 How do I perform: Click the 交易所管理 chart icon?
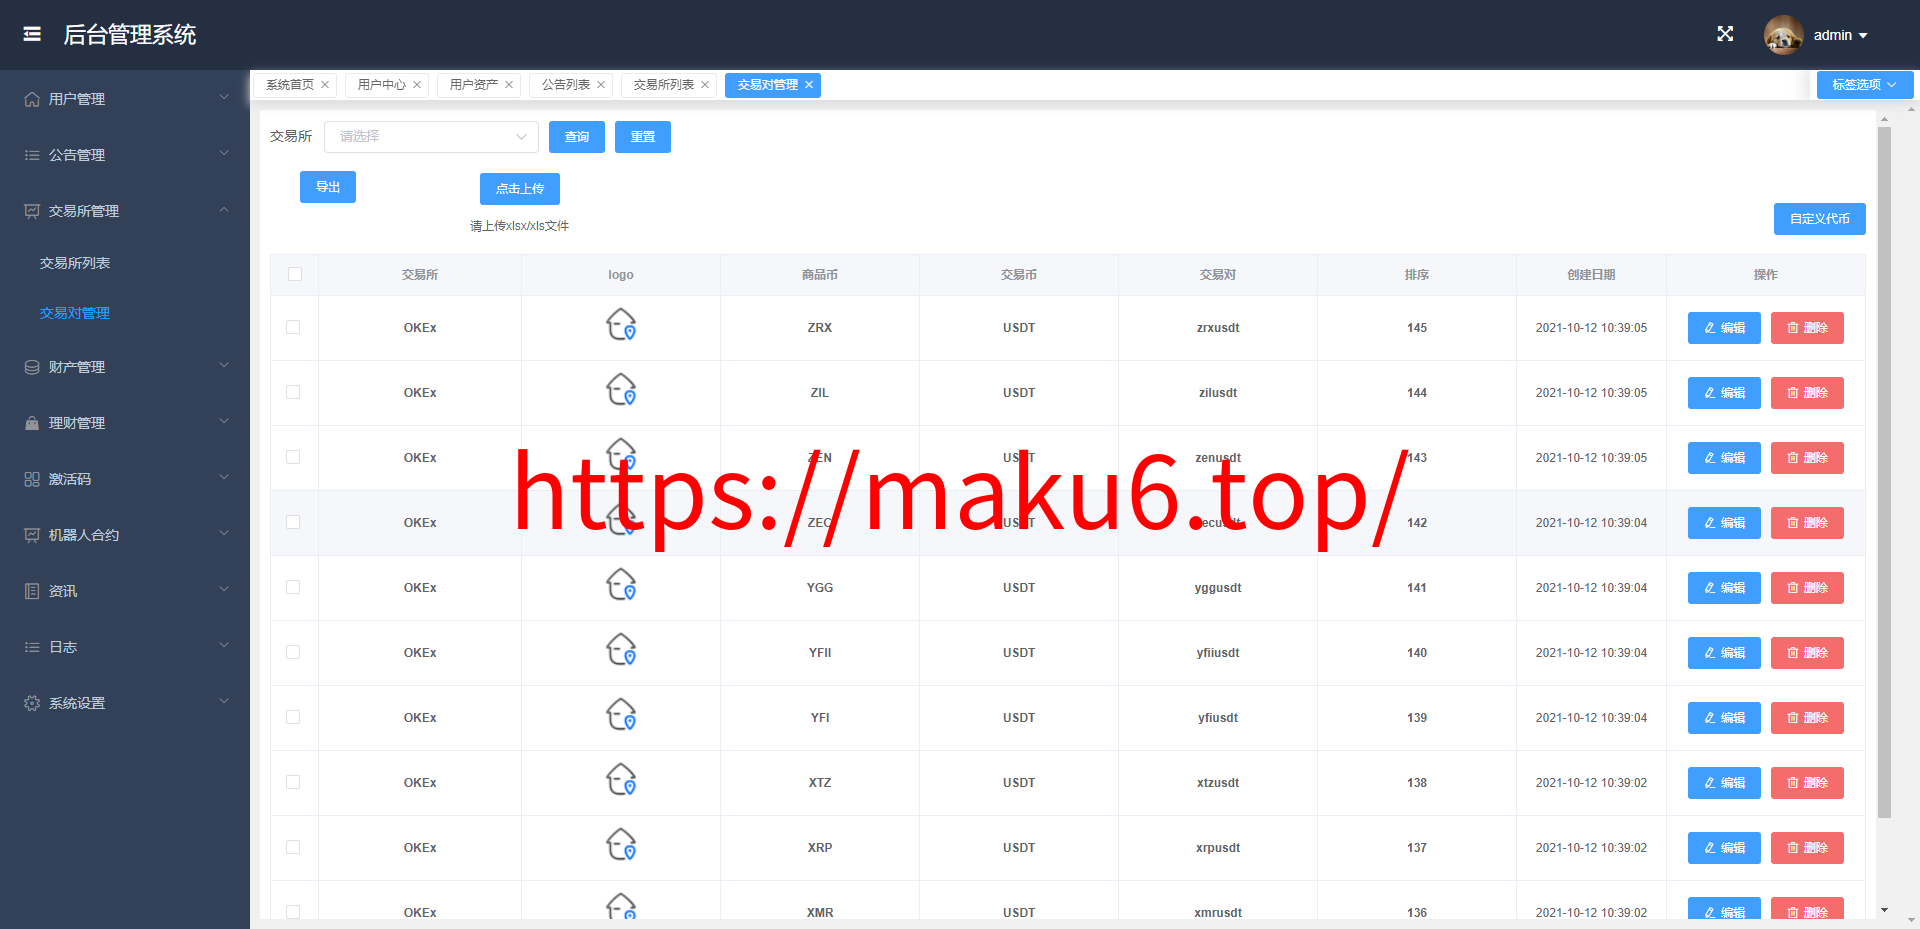32,211
